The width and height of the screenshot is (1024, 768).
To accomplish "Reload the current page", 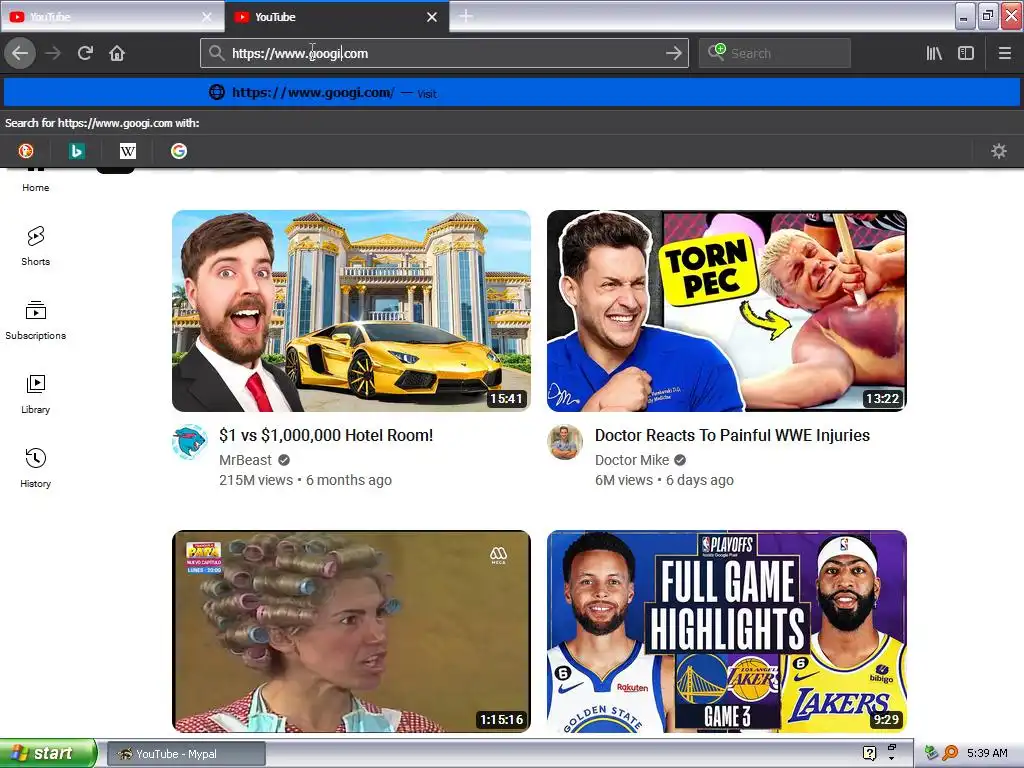I will tap(85, 53).
